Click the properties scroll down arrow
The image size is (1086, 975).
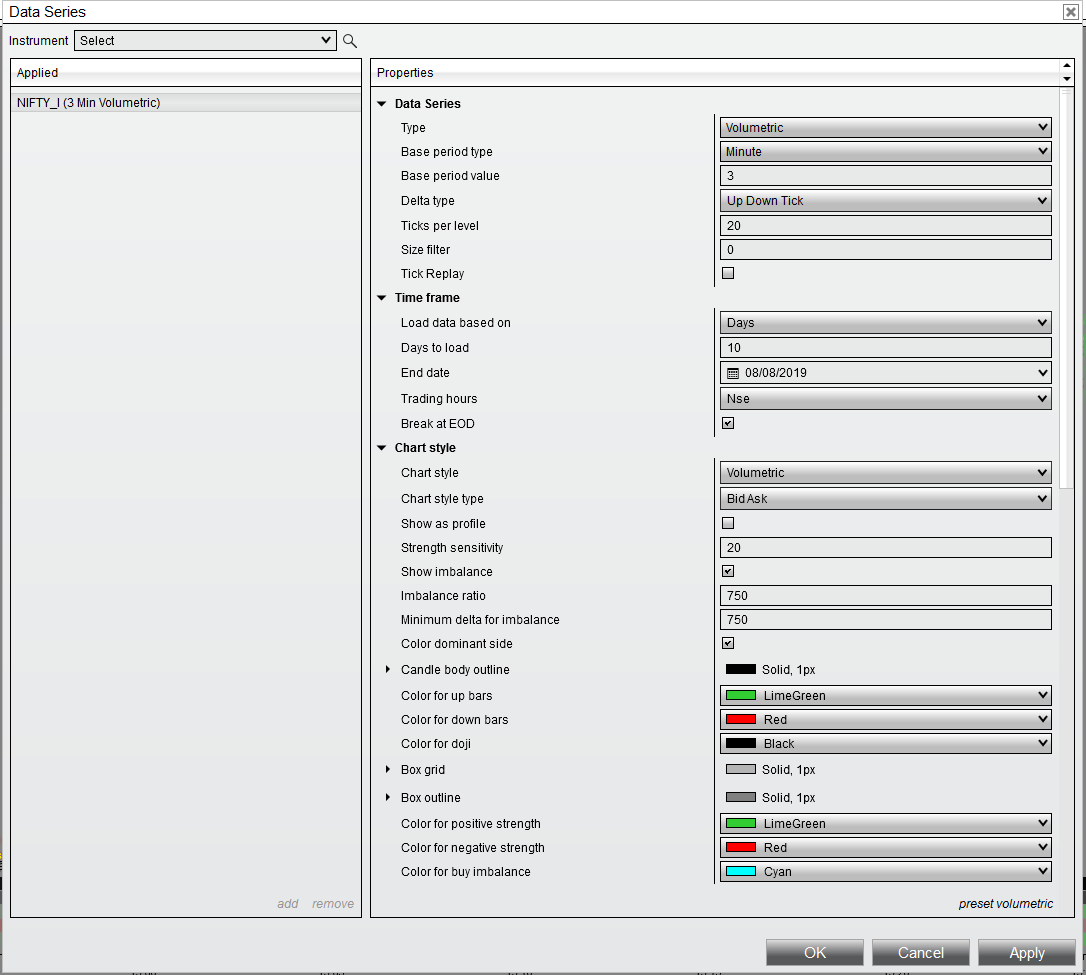coord(1067,79)
